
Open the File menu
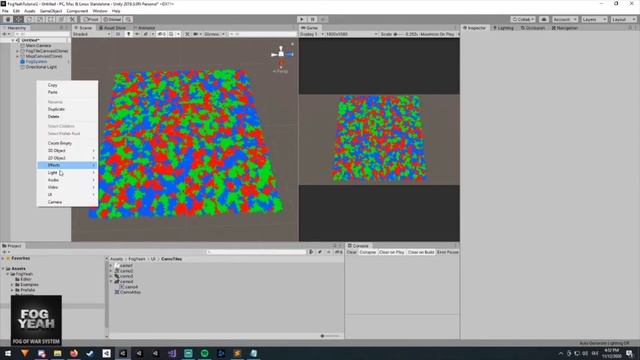click(x=5, y=11)
